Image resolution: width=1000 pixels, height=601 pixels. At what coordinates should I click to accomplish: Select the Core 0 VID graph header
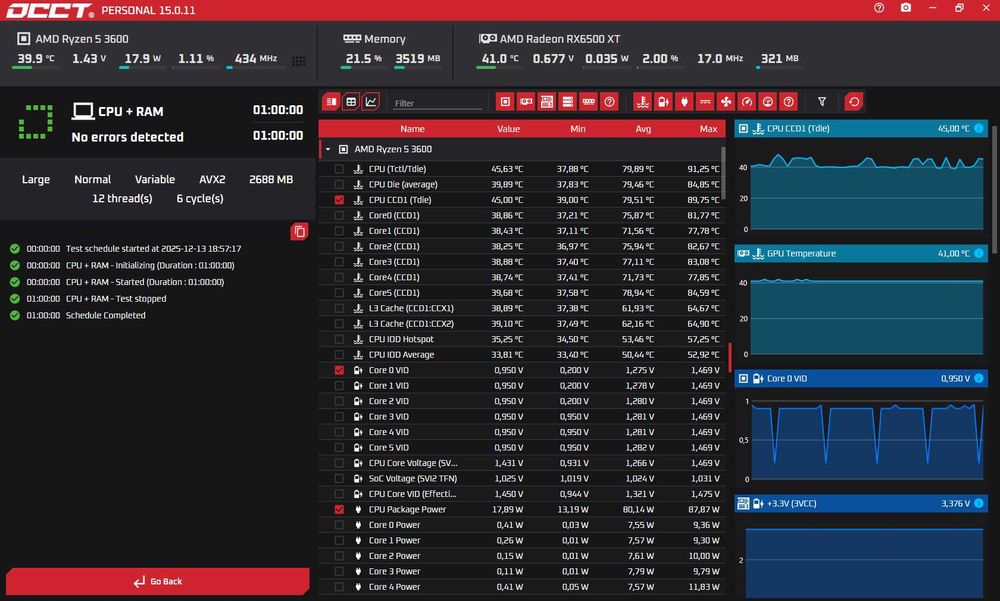(x=861, y=378)
